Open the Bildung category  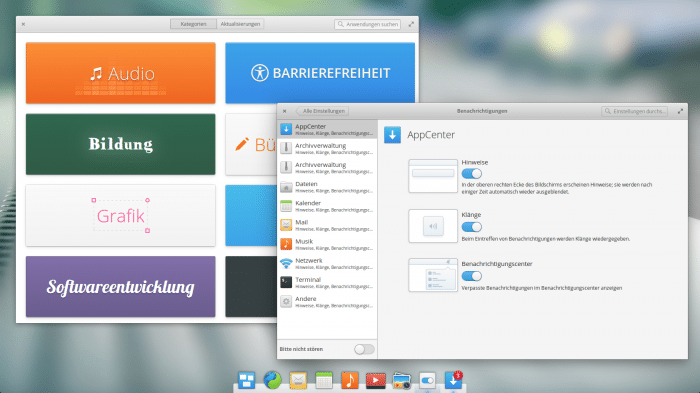coord(121,144)
